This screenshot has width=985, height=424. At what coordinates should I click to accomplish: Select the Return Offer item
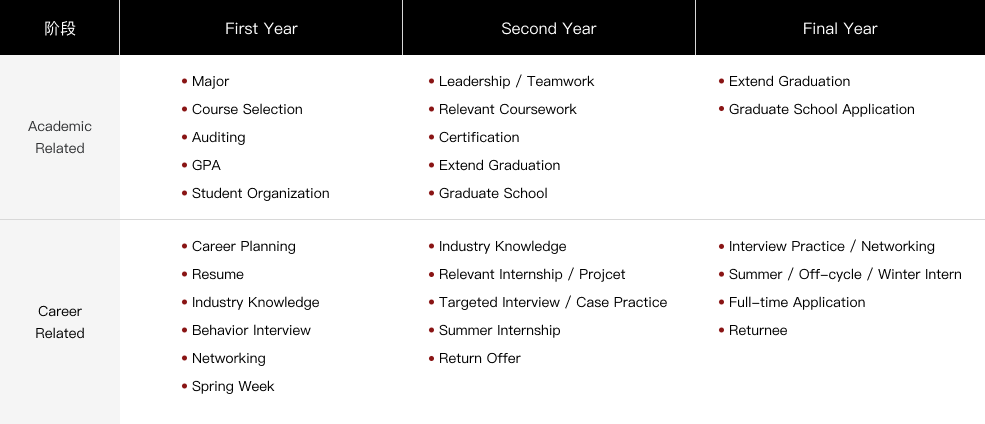click(x=479, y=358)
